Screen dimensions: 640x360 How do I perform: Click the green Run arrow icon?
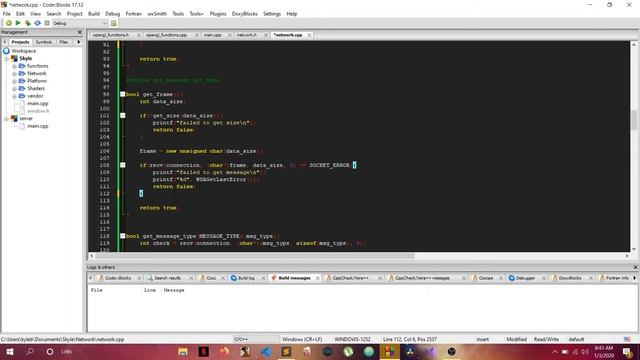(18, 23)
